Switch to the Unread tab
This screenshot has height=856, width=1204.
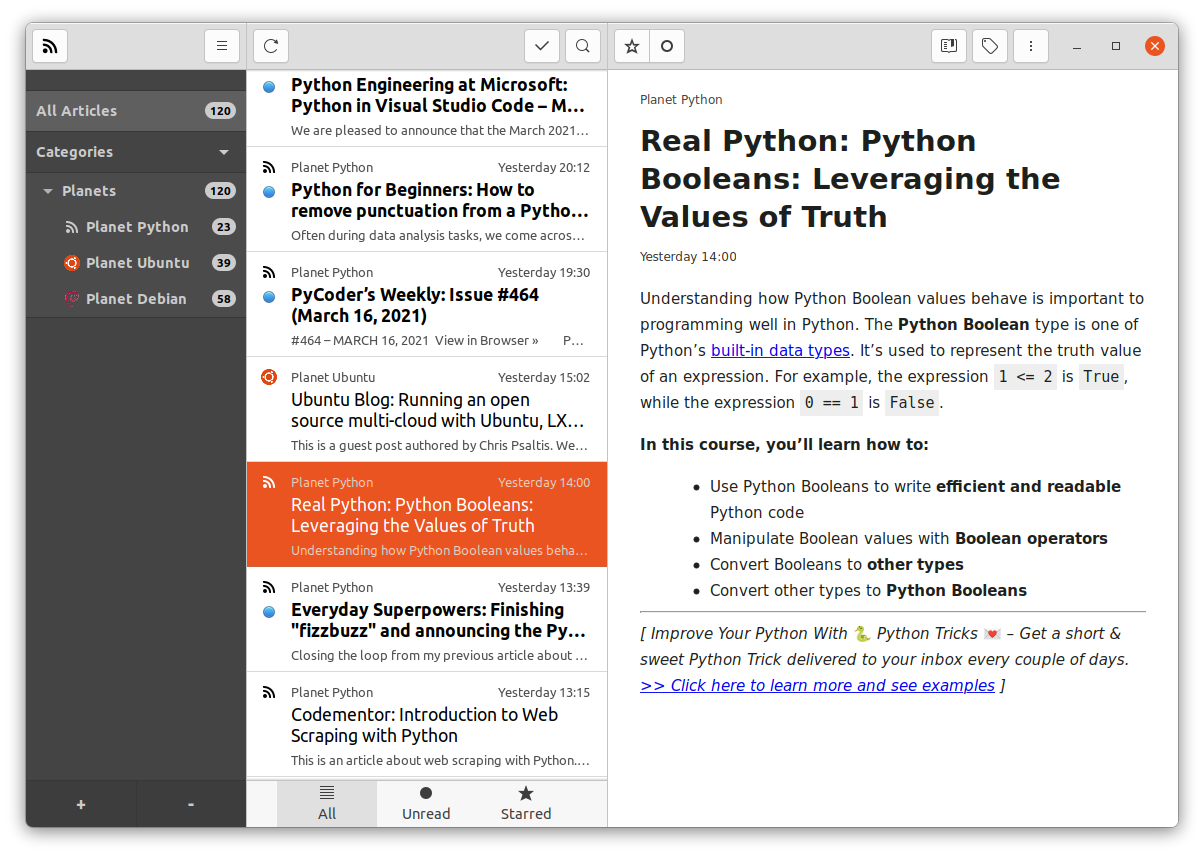click(x=426, y=804)
